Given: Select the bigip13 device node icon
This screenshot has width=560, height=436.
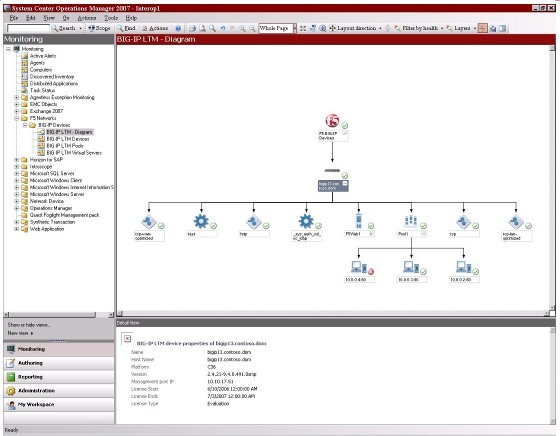Looking at the screenshot, I should coord(332,171).
